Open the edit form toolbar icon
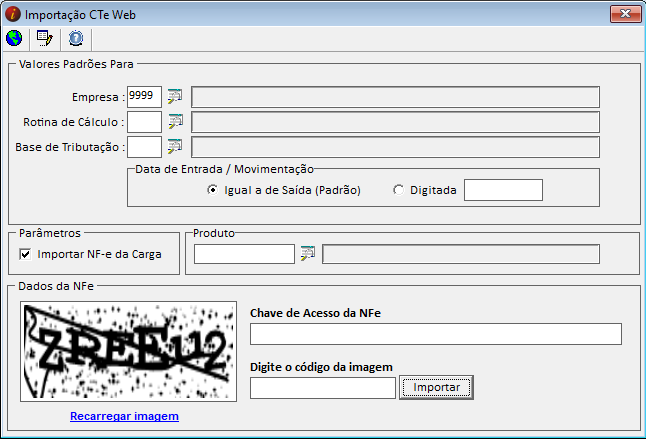646x439 pixels. click(x=44, y=38)
